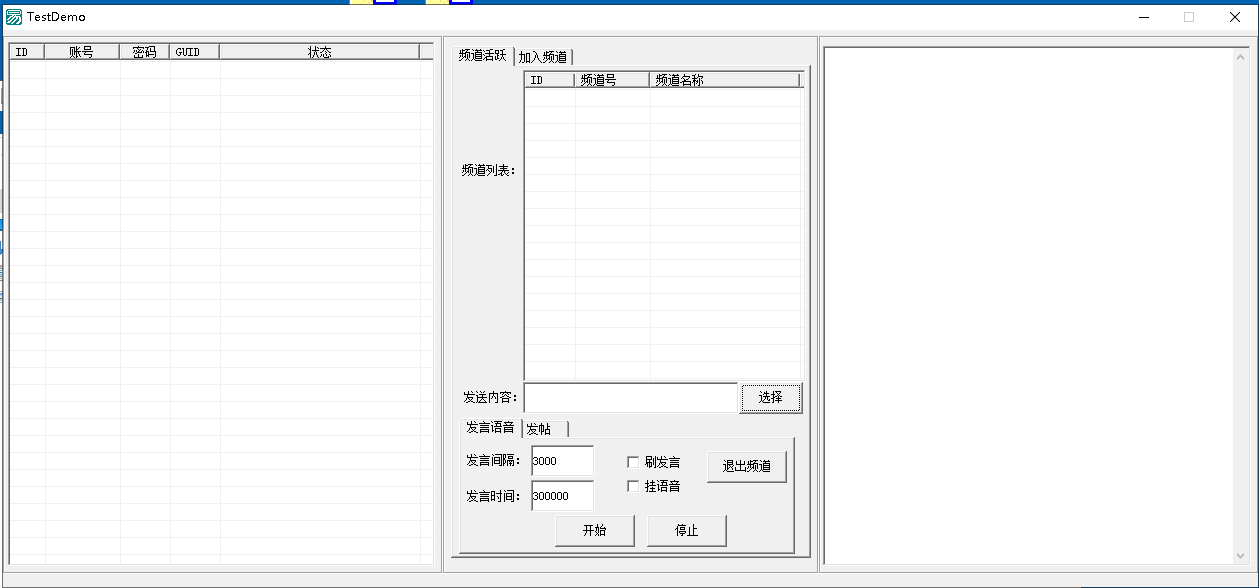
Task: Click the 停止 button
Action: (x=686, y=531)
